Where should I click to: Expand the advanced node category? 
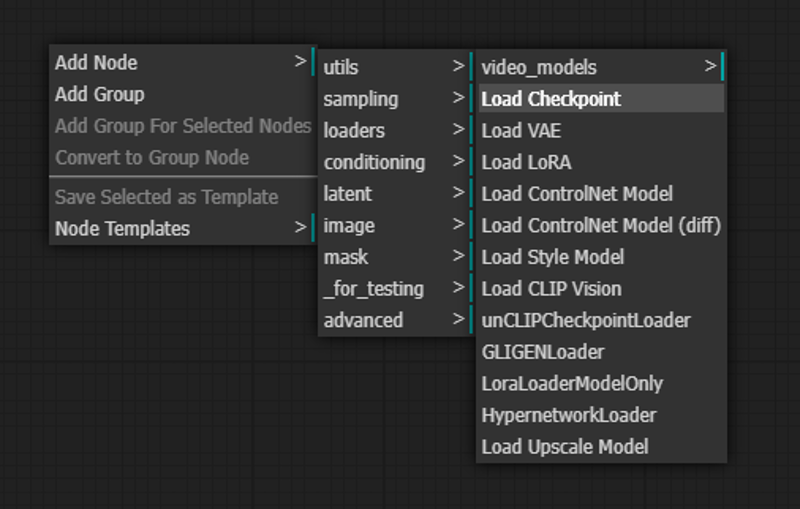coord(396,320)
